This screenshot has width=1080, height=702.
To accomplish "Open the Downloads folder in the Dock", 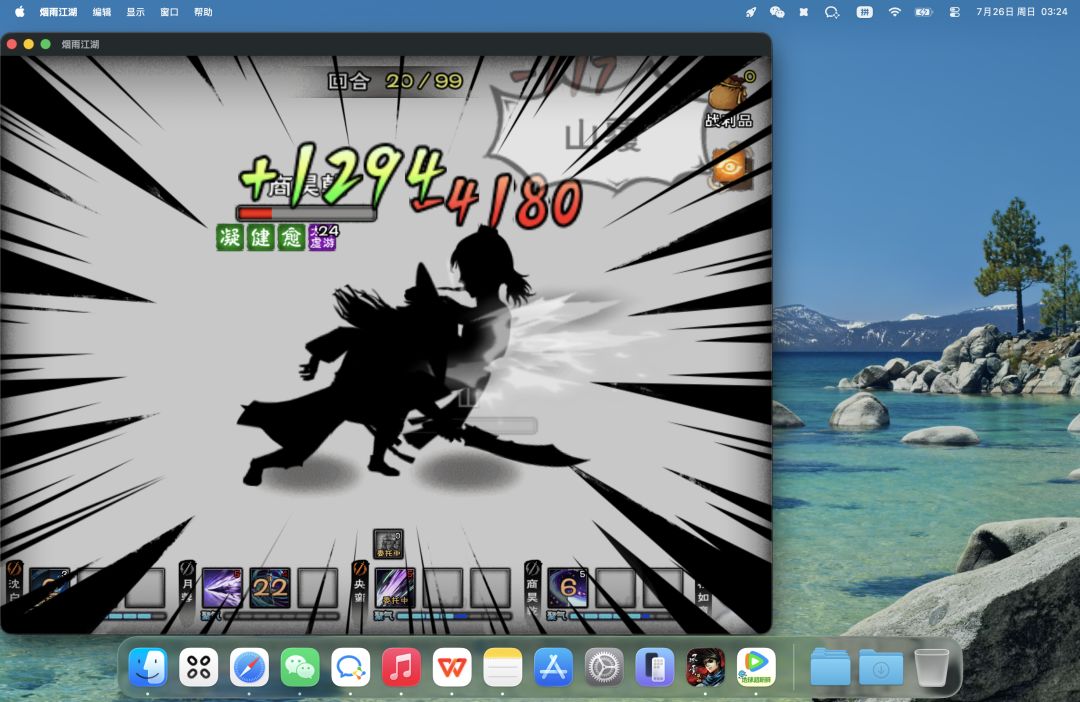I will [x=880, y=667].
